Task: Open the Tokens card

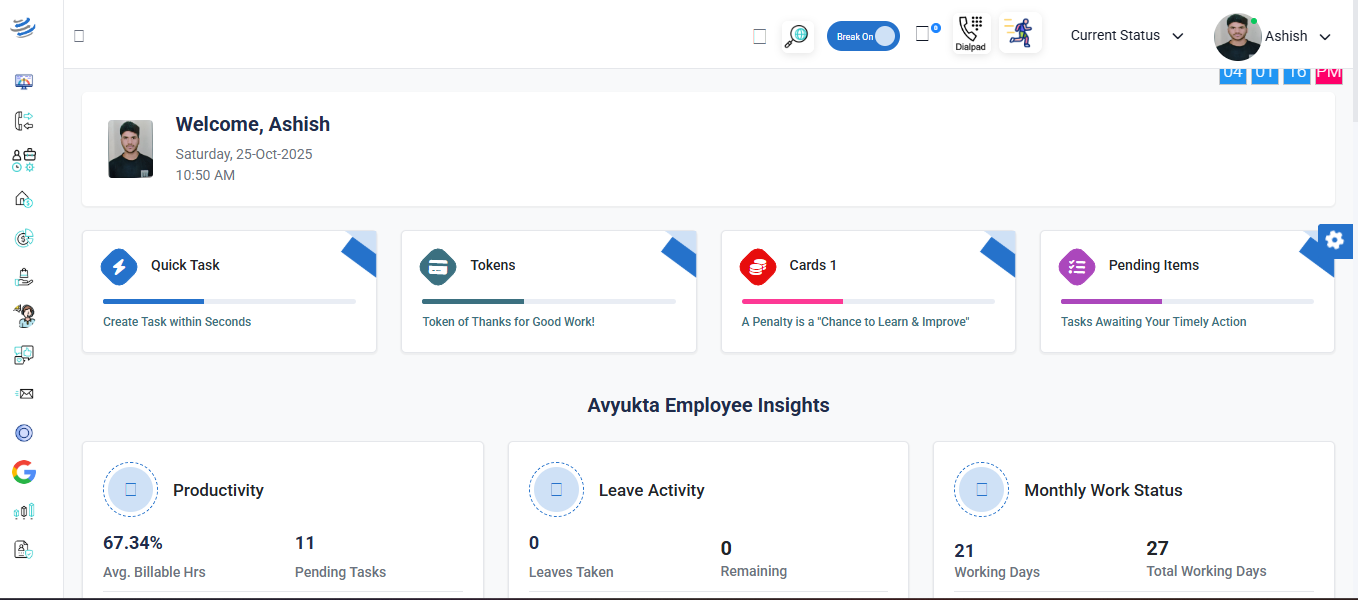Action: (x=548, y=292)
